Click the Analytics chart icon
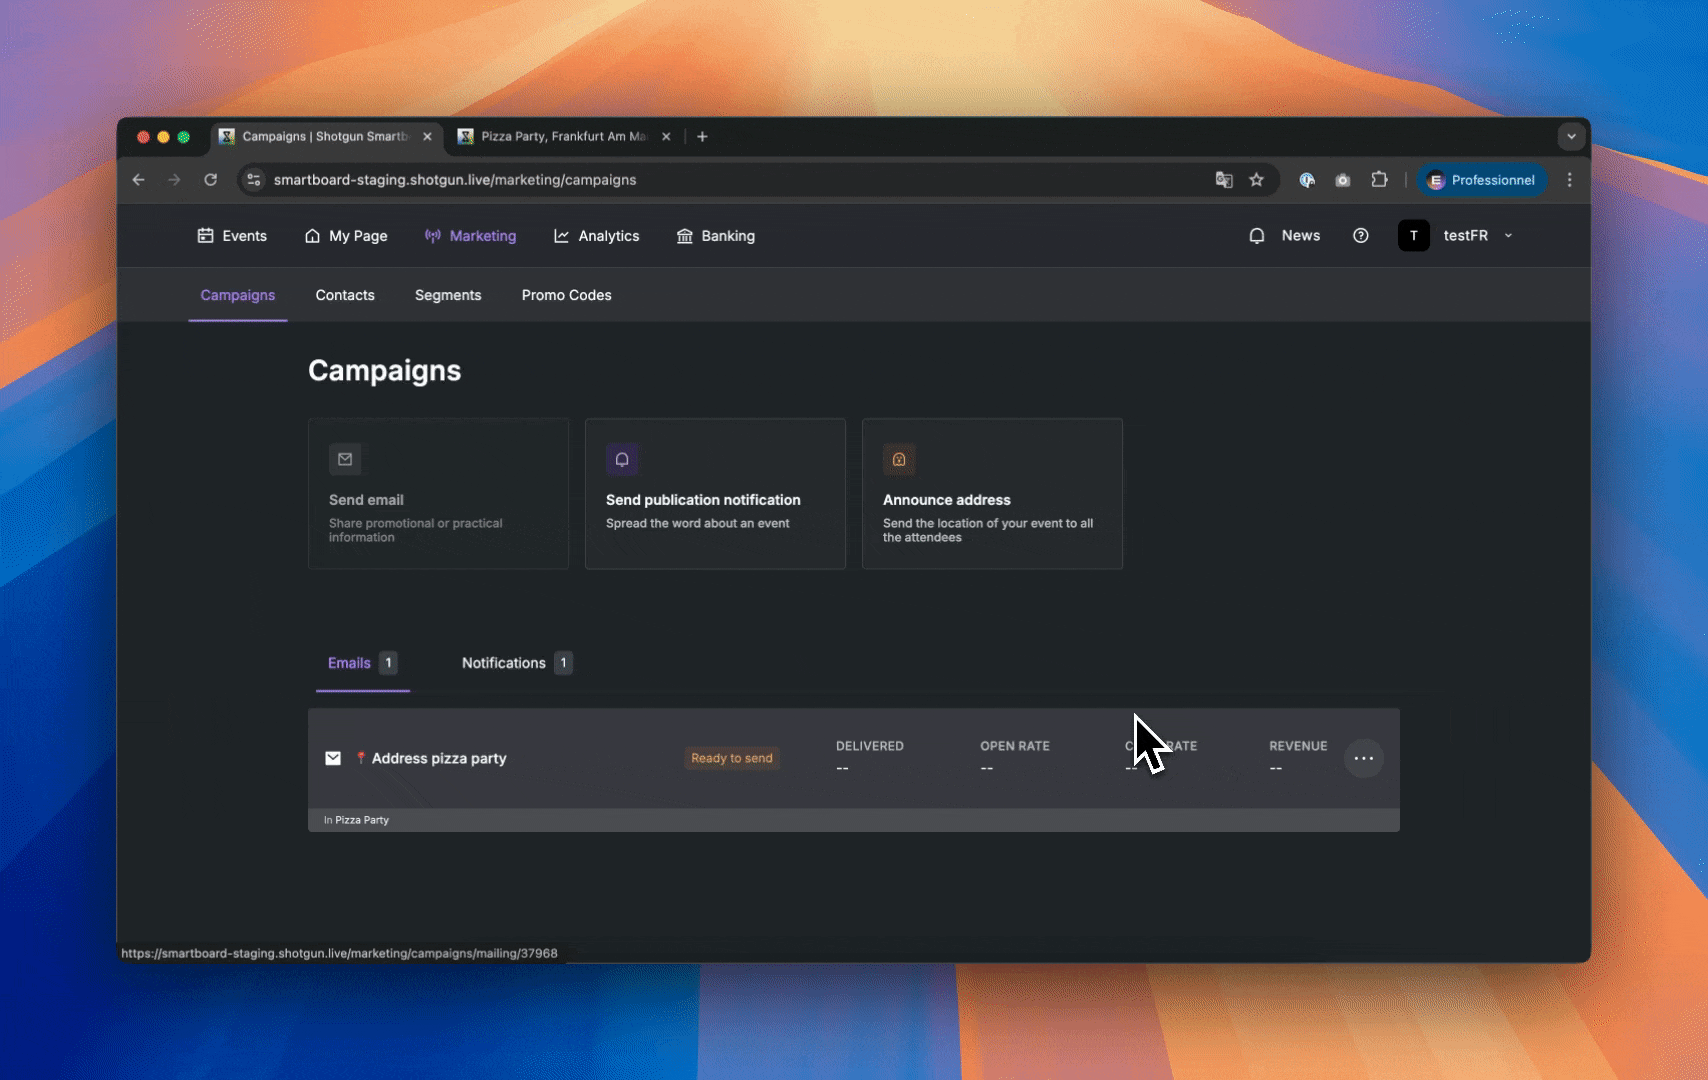The image size is (1708, 1080). click(561, 236)
